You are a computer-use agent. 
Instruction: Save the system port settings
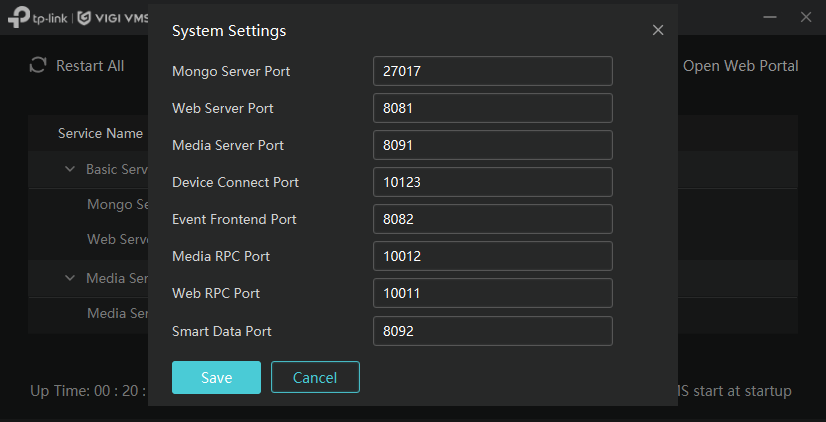(217, 377)
